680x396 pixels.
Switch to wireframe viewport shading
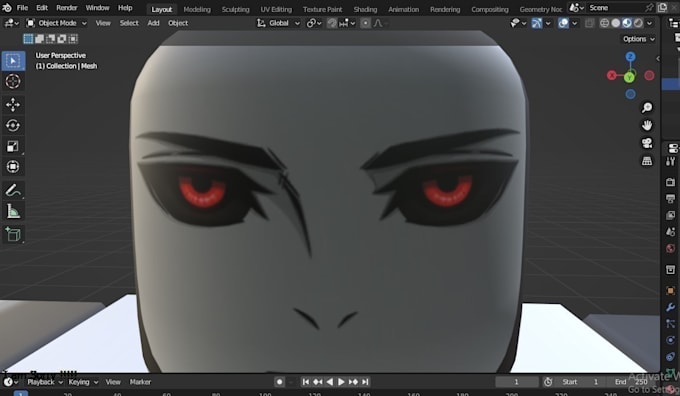click(604, 23)
